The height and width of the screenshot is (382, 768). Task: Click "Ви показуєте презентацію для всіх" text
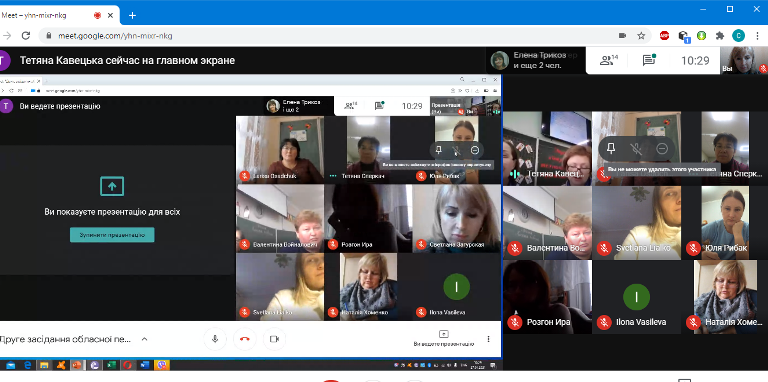pyautogui.click(x=112, y=212)
